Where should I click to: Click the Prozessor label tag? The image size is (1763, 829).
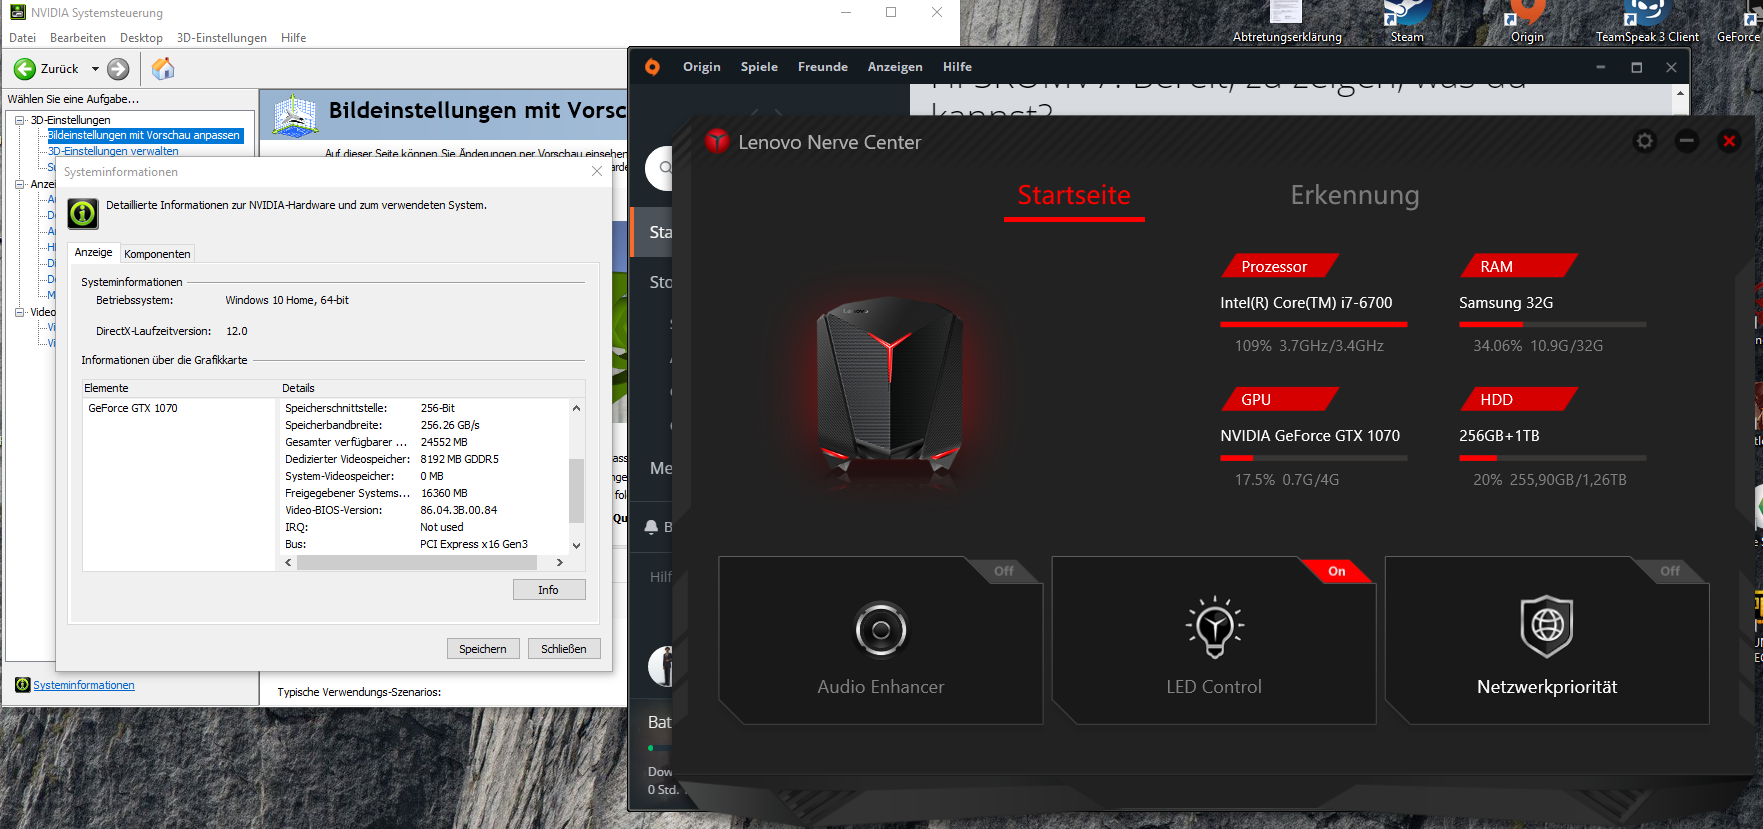coord(1278,266)
